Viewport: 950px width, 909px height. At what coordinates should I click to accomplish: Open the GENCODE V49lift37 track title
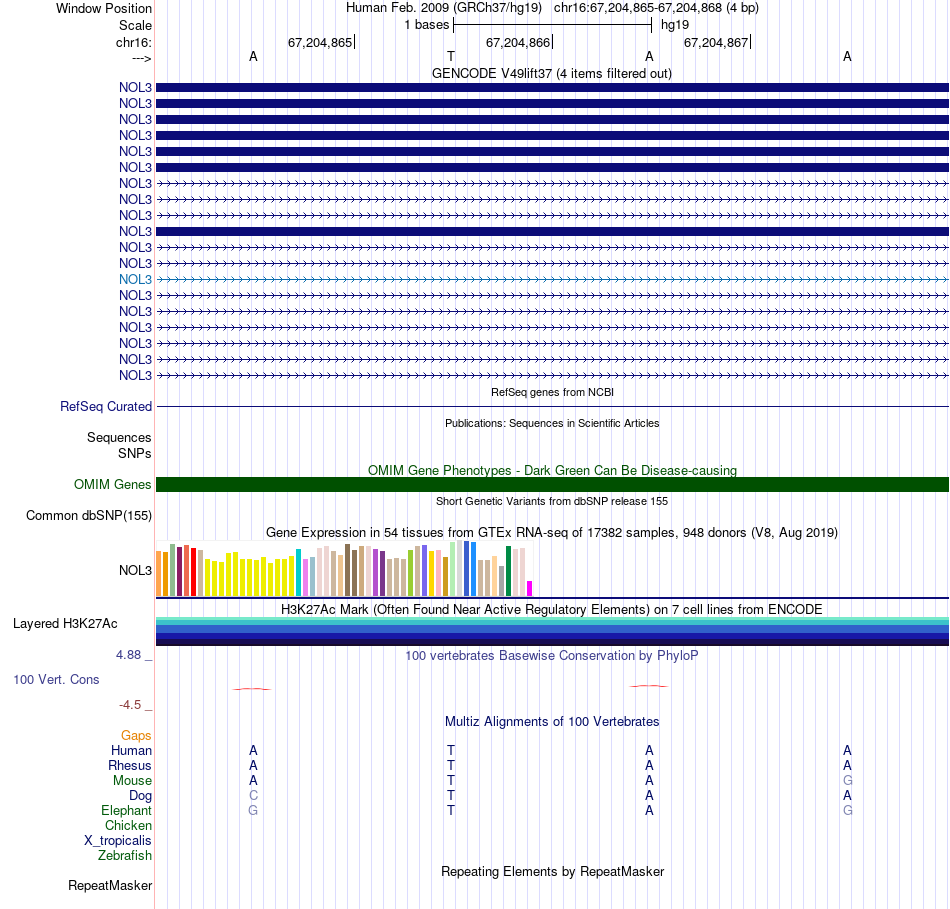coord(551,73)
